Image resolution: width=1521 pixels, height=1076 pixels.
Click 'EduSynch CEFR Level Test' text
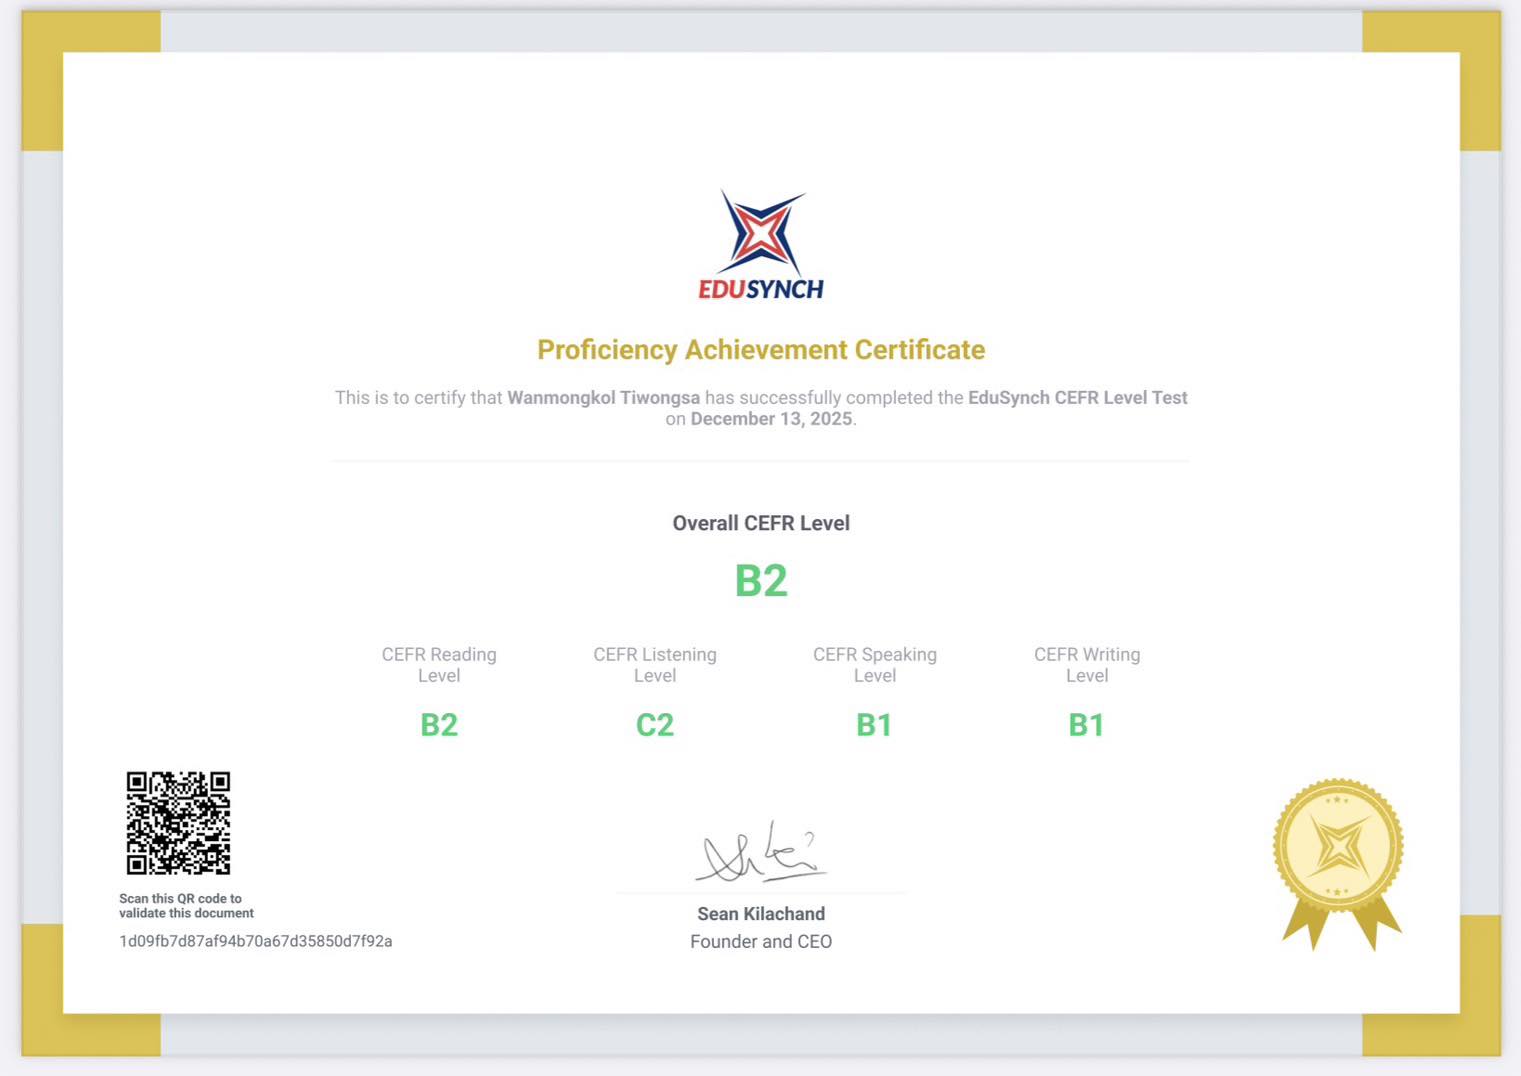pyautogui.click(x=1078, y=398)
